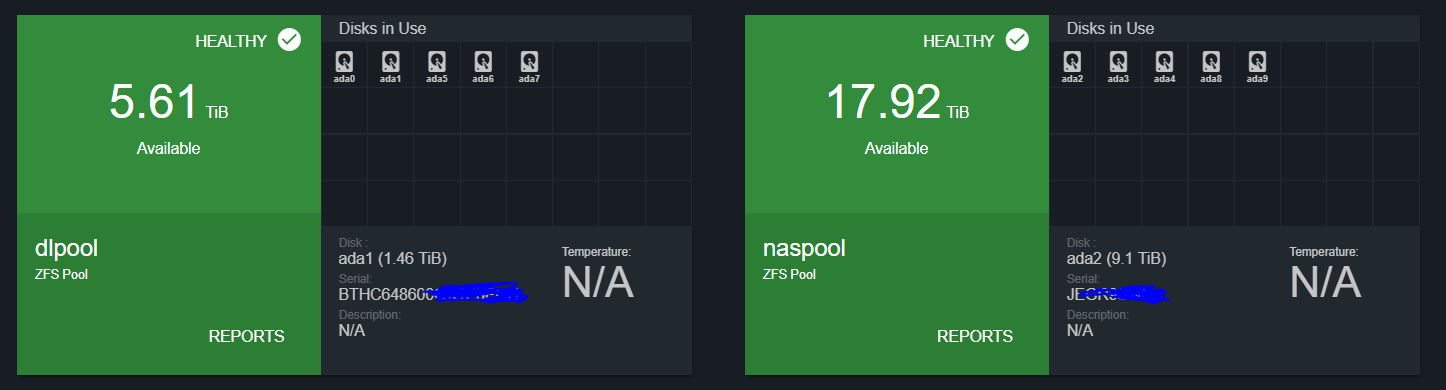This screenshot has height=390, width=1446.
Task: Click the BTHC serial number for ada1
Action: [432, 295]
